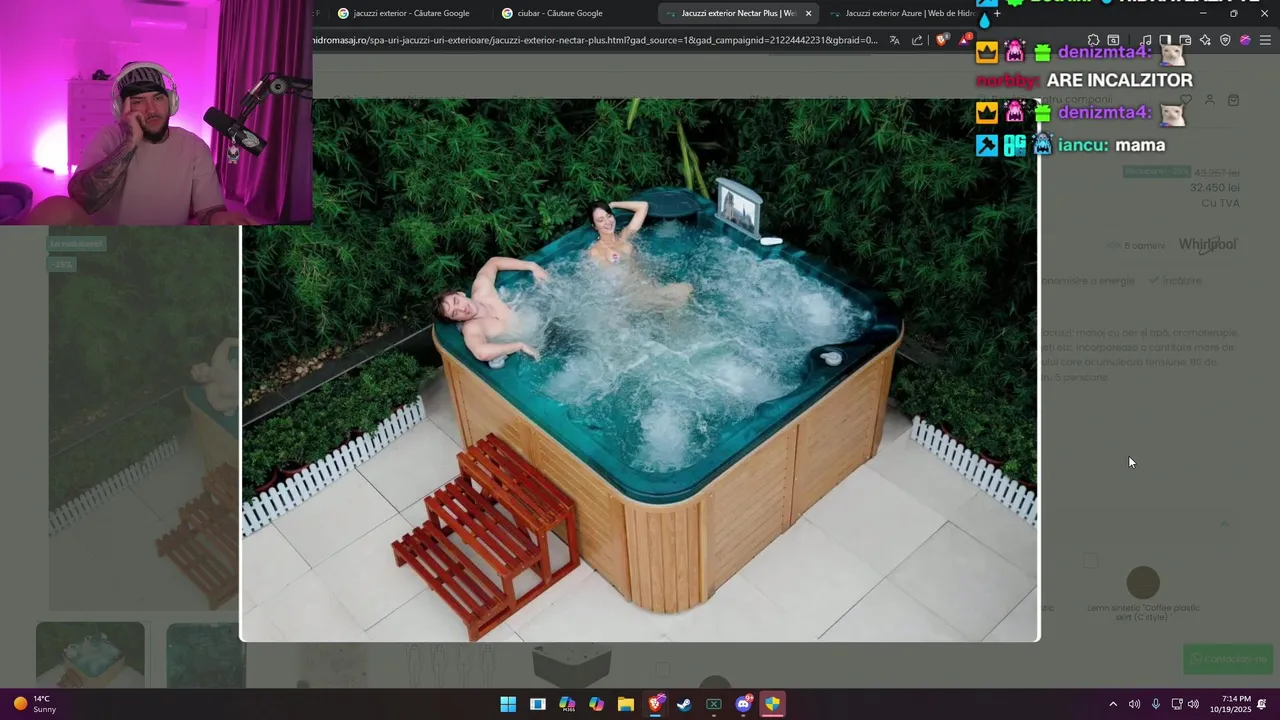Tick the checkbox left of the color swatch
This screenshot has height=720, width=1280.
pyautogui.click(x=1090, y=561)
